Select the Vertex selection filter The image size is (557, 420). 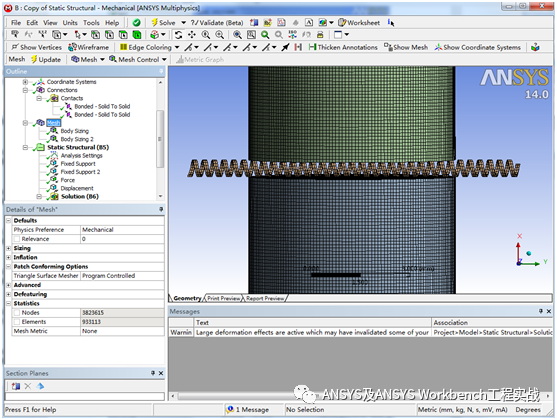pos(96,35)
